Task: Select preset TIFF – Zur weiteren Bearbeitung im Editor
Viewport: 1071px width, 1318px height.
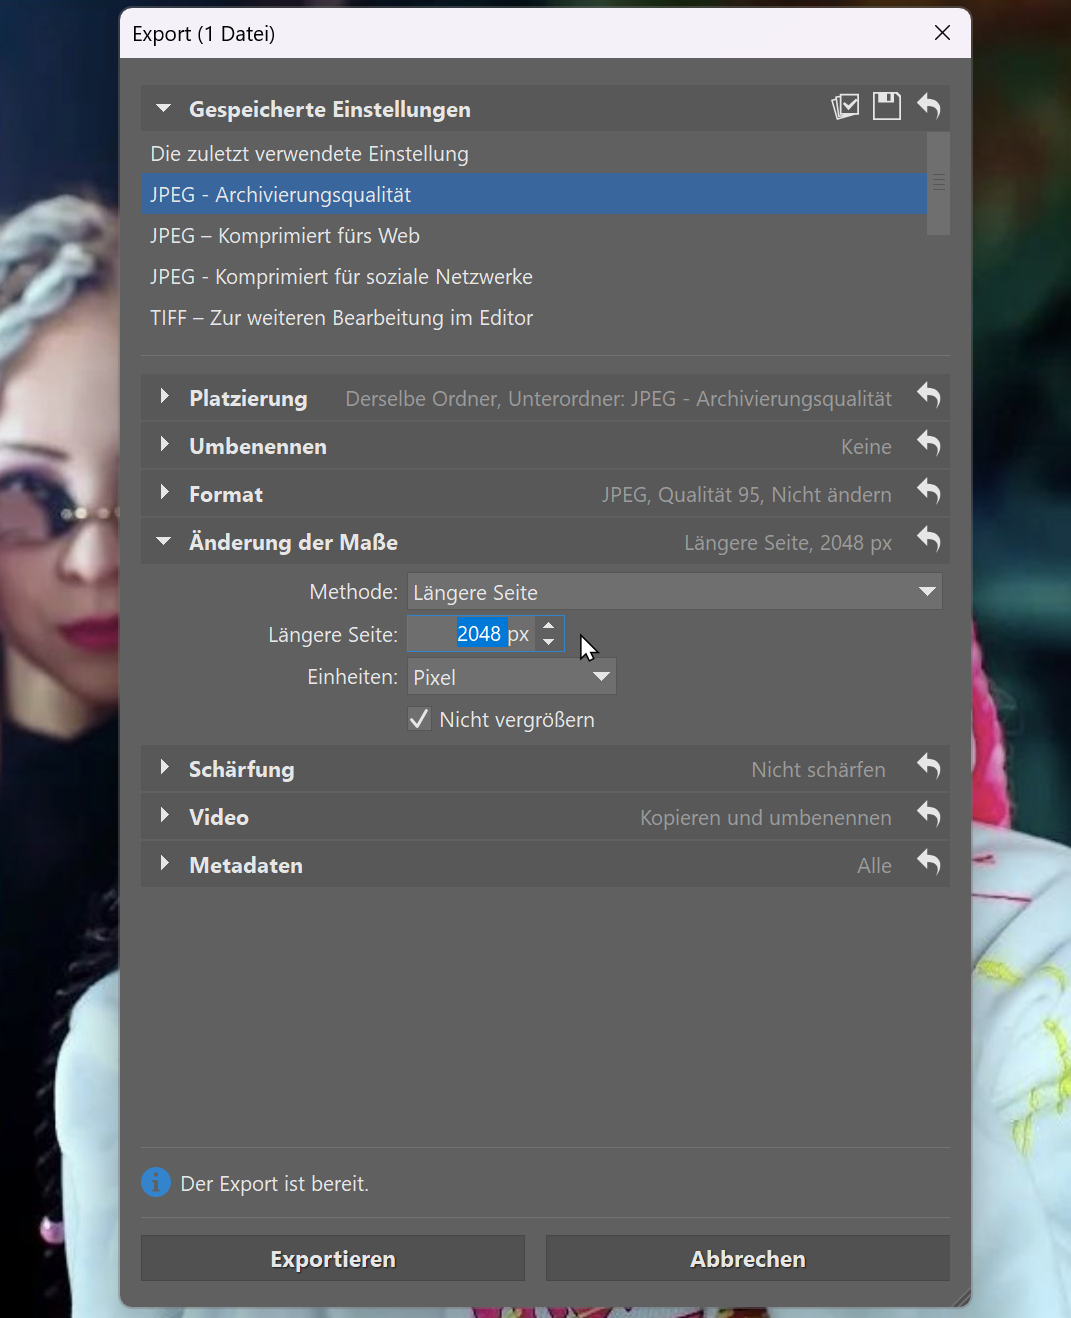Action: [x=534, y=318]
